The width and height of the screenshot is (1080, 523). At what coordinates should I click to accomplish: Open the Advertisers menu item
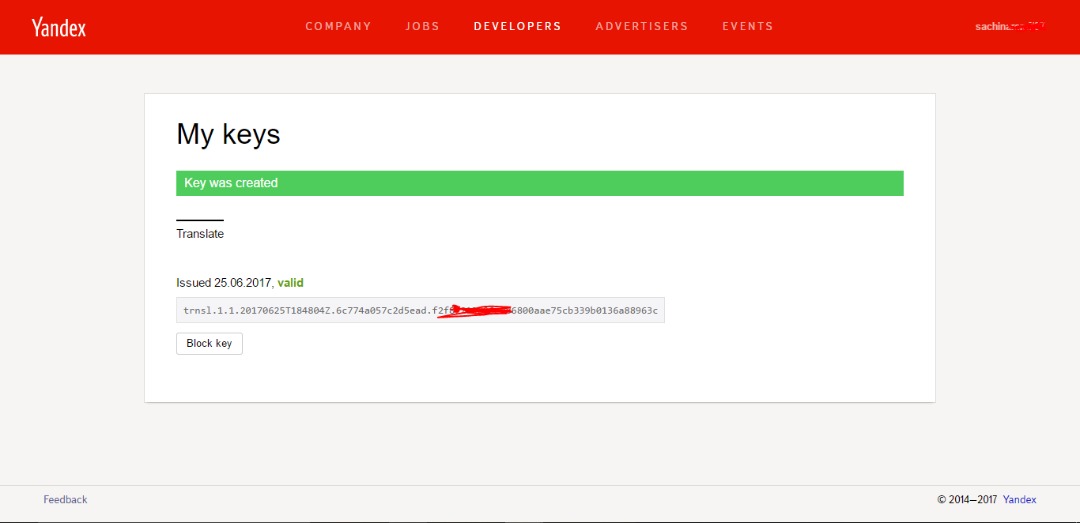(x=641, y=26)
